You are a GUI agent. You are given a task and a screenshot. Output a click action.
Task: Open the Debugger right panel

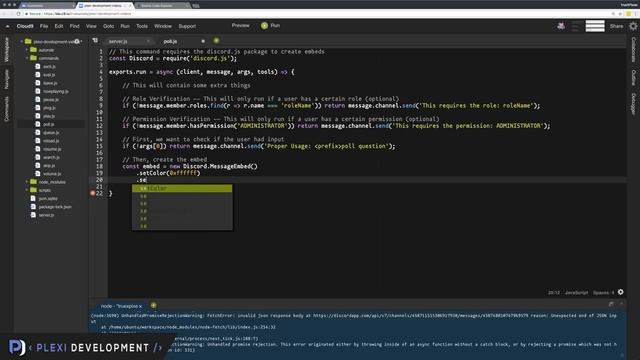633,104
